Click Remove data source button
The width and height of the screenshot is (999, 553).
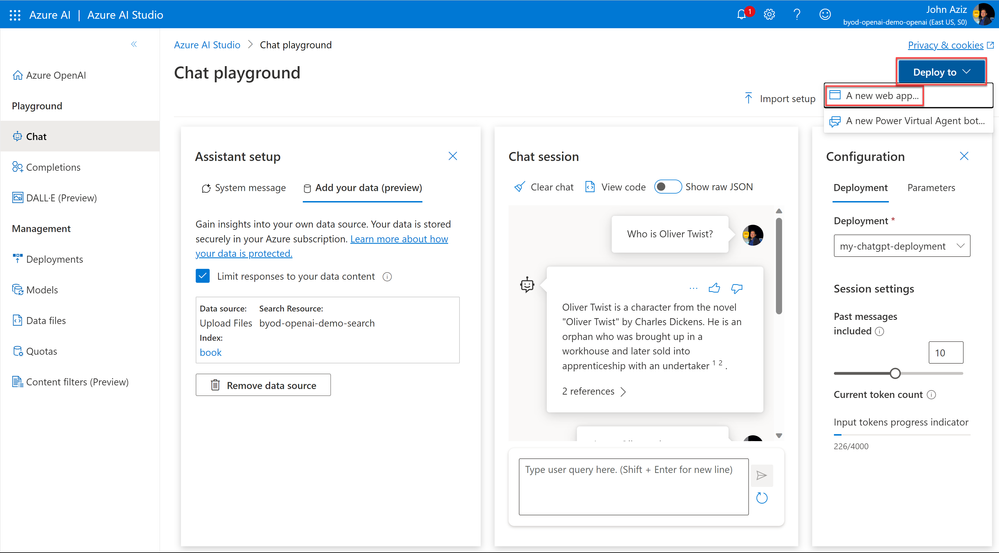pyautogui.click(x=263, y=385)
